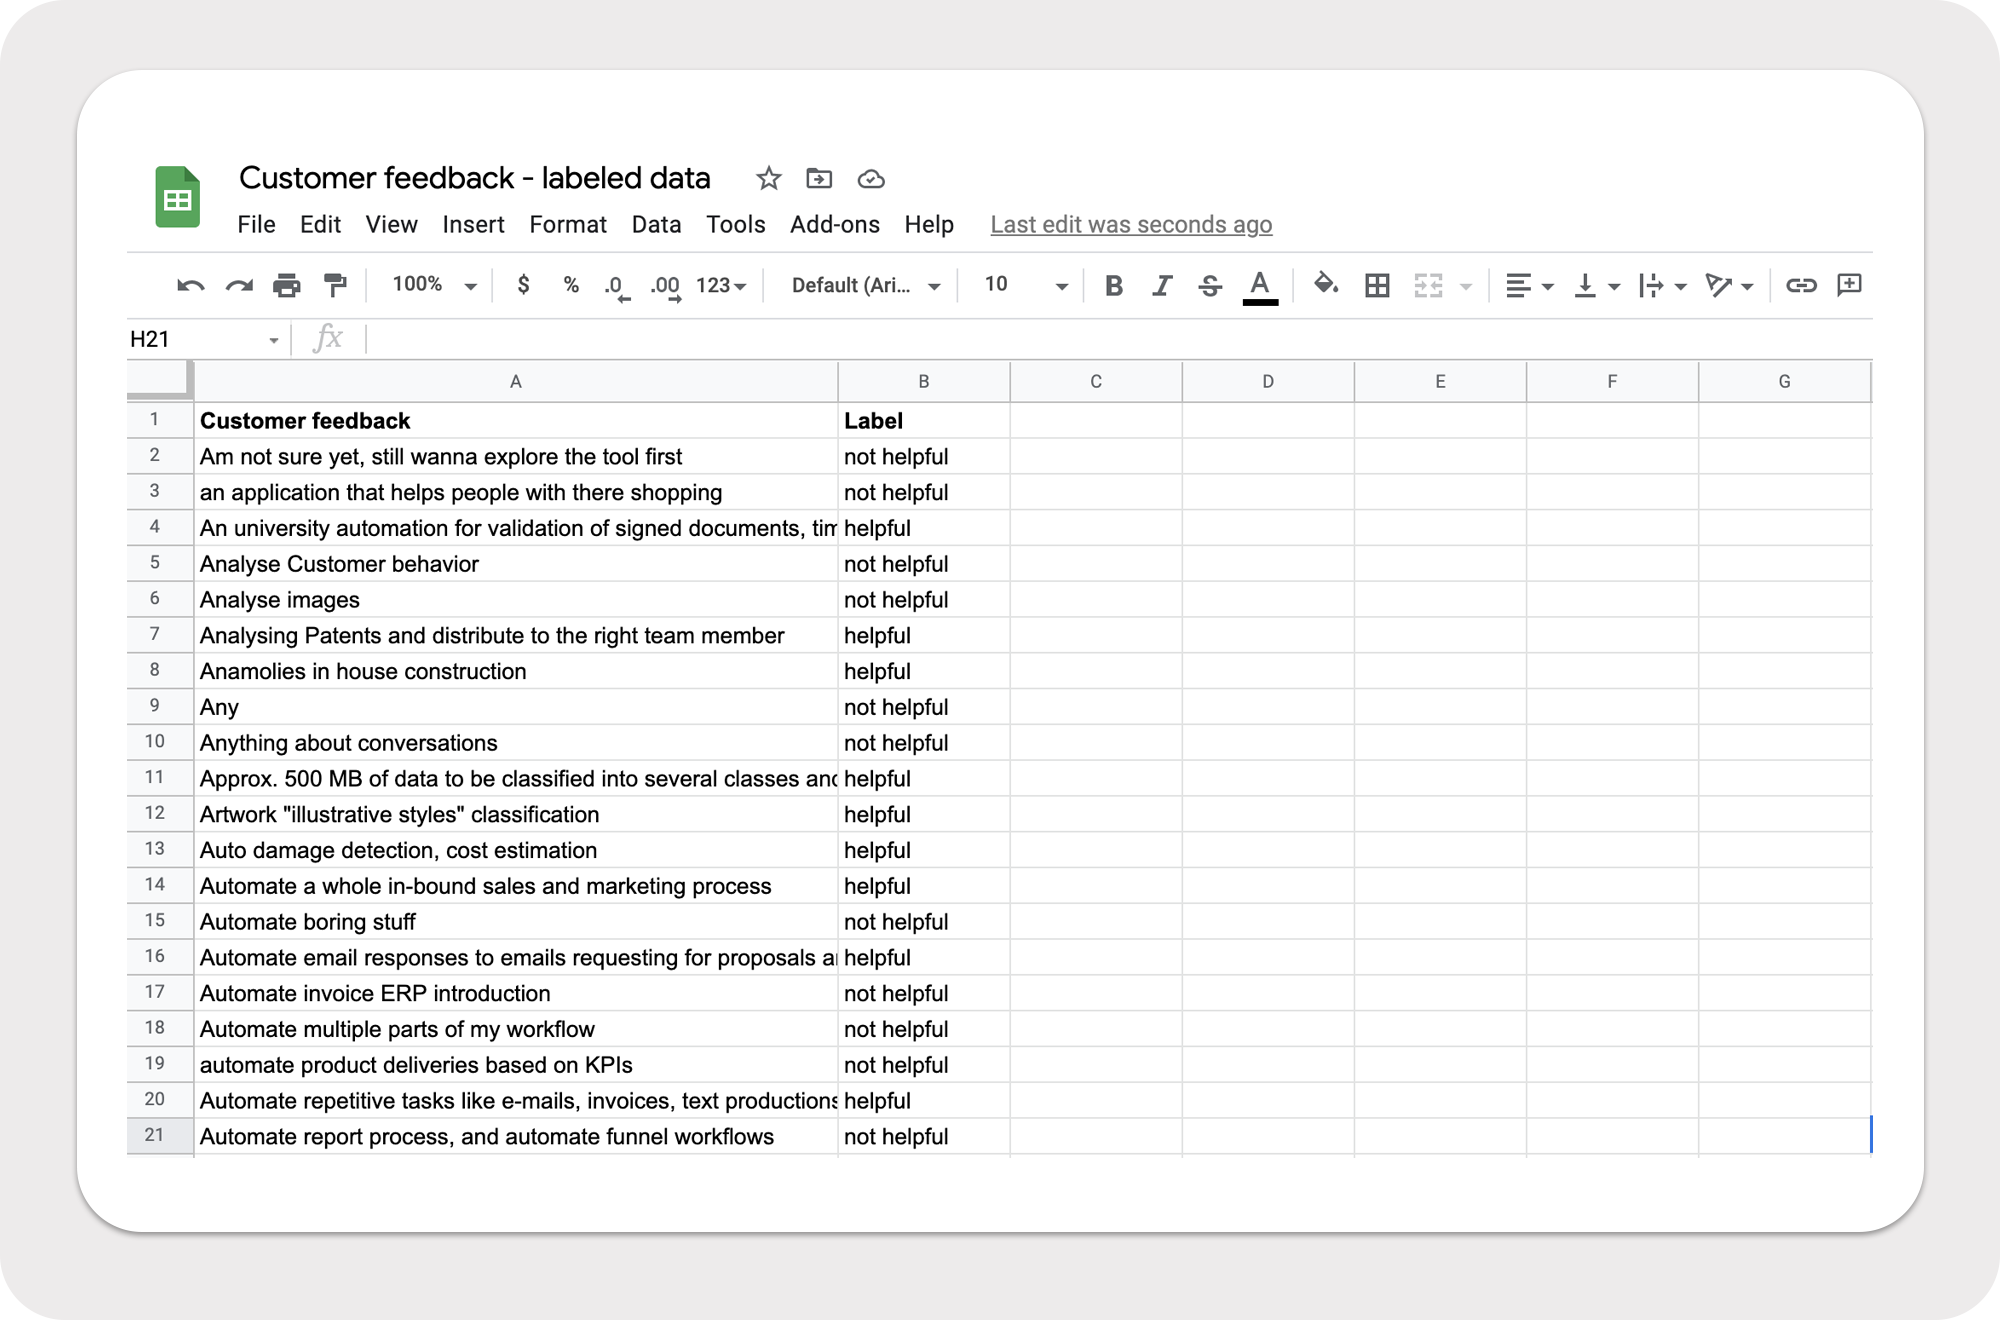This screenshot has width=2000, height=1320.
Task: Click the Redo icon
Action: [x=239, y=286]
